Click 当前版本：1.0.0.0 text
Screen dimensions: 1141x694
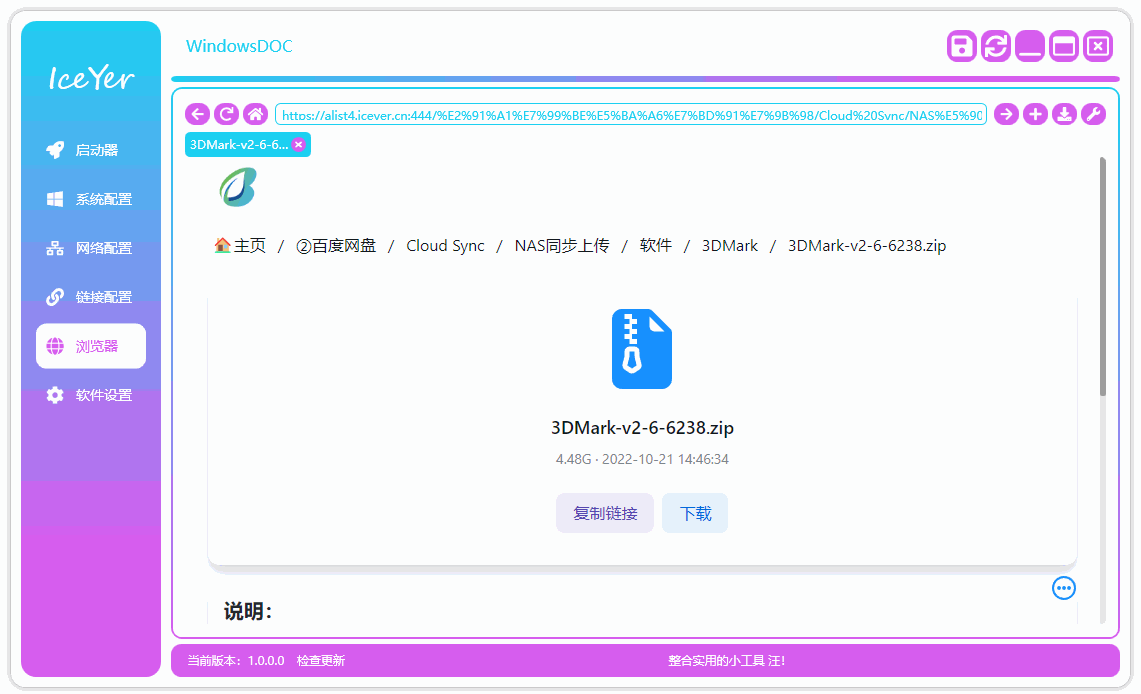click(x=236, y=661)
